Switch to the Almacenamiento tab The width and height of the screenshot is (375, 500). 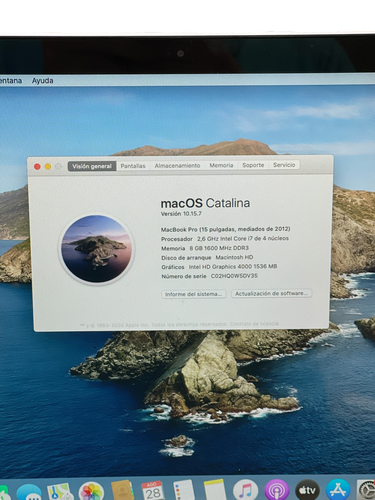click(x=177, y=165)
